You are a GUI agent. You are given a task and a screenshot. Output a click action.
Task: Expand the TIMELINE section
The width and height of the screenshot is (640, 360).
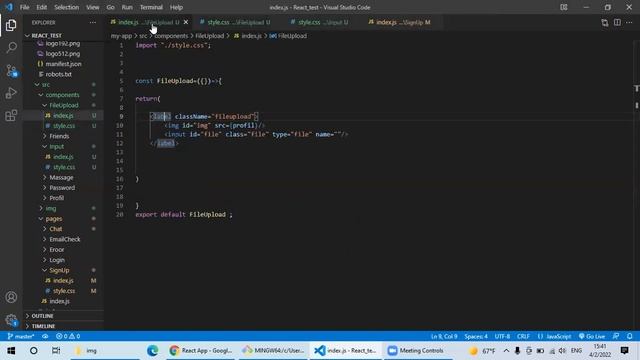point(43,326)
